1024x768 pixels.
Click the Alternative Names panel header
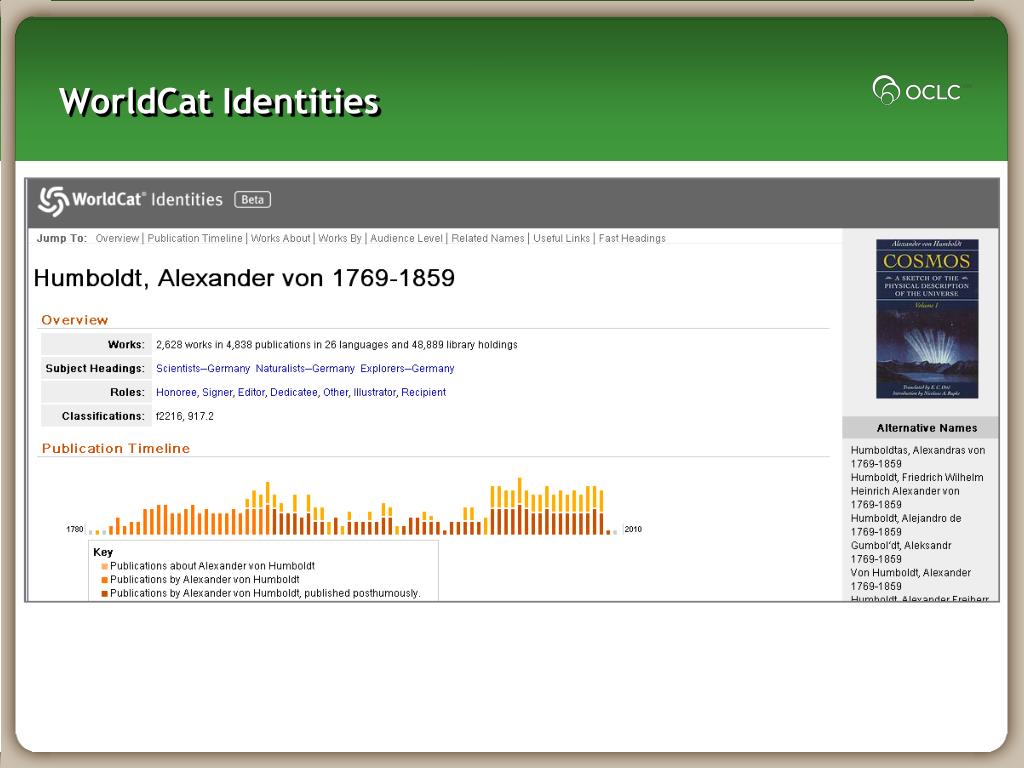[920, 428]
